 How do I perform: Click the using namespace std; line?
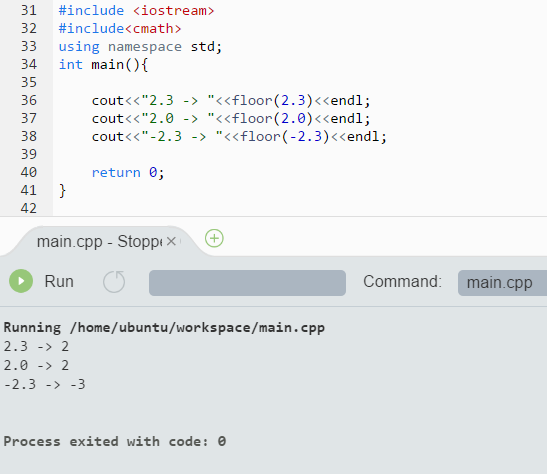coord(140,47)
